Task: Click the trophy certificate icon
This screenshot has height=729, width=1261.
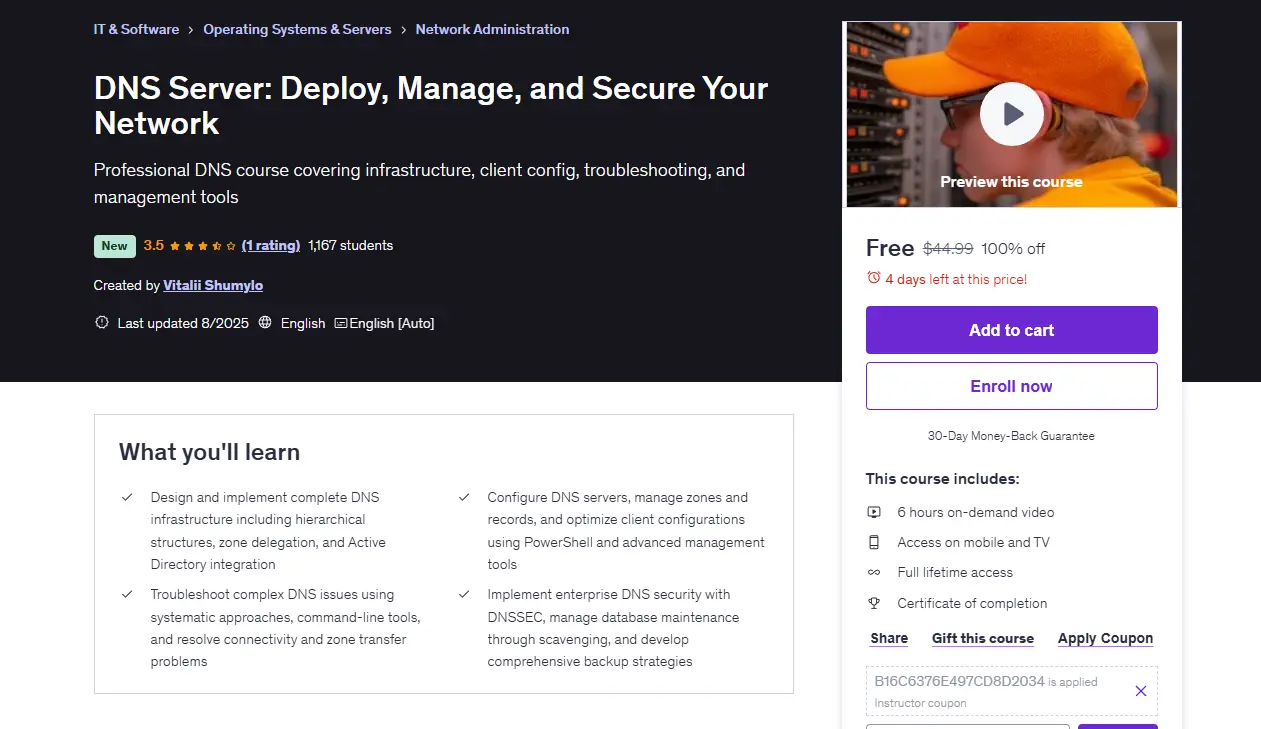Action: pos(874,603)
